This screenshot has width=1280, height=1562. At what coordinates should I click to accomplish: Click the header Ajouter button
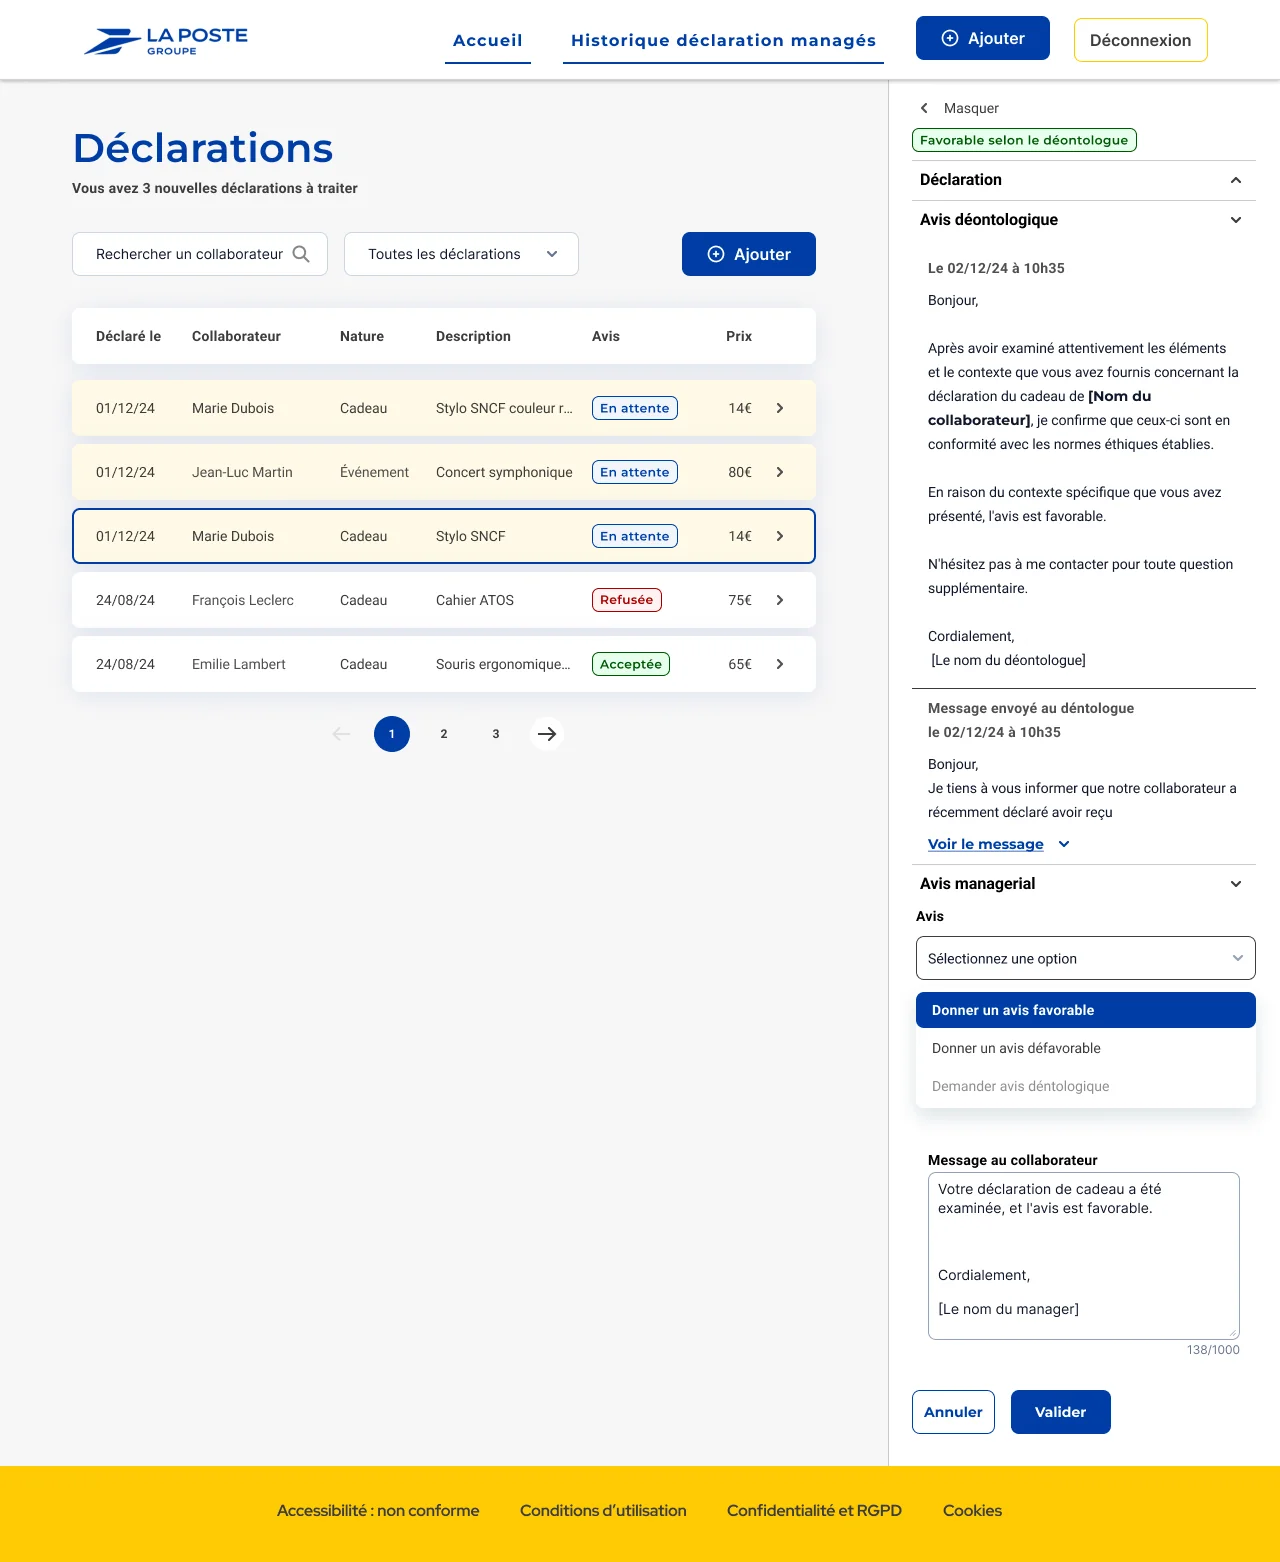pos(983,38)
